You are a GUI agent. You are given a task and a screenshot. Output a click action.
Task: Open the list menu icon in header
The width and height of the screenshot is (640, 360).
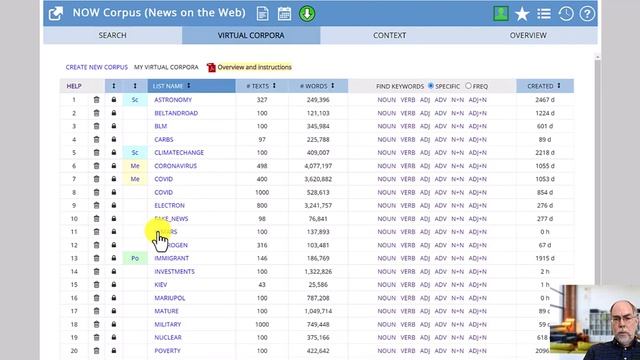pyautogui.click(x=544, y=14)
